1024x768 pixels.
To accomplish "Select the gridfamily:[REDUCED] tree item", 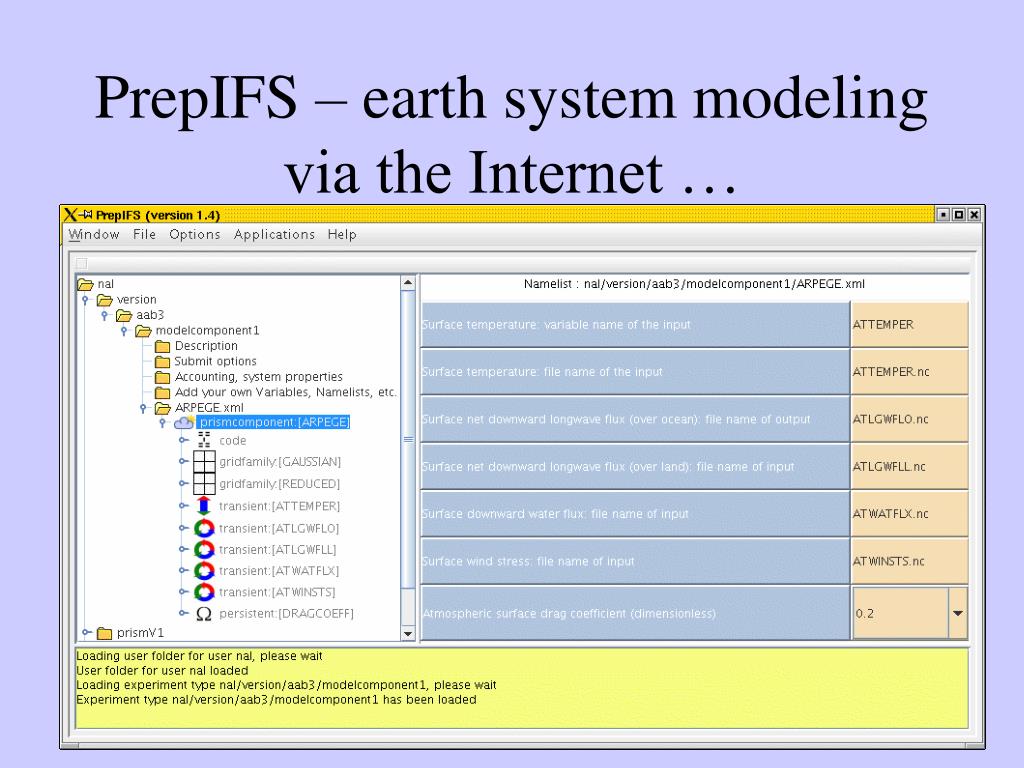I will tap(280, 484).
